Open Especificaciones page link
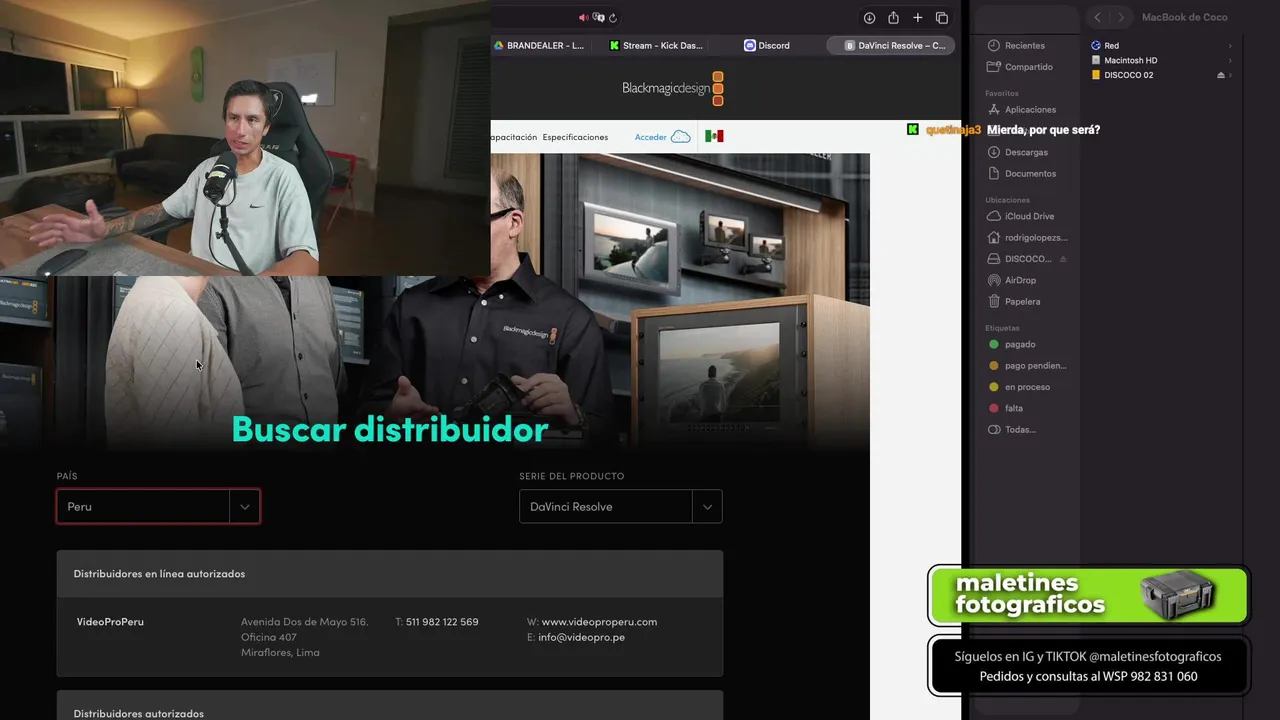This screenshot has height=720, width=1280. click(x=575, y=137)
